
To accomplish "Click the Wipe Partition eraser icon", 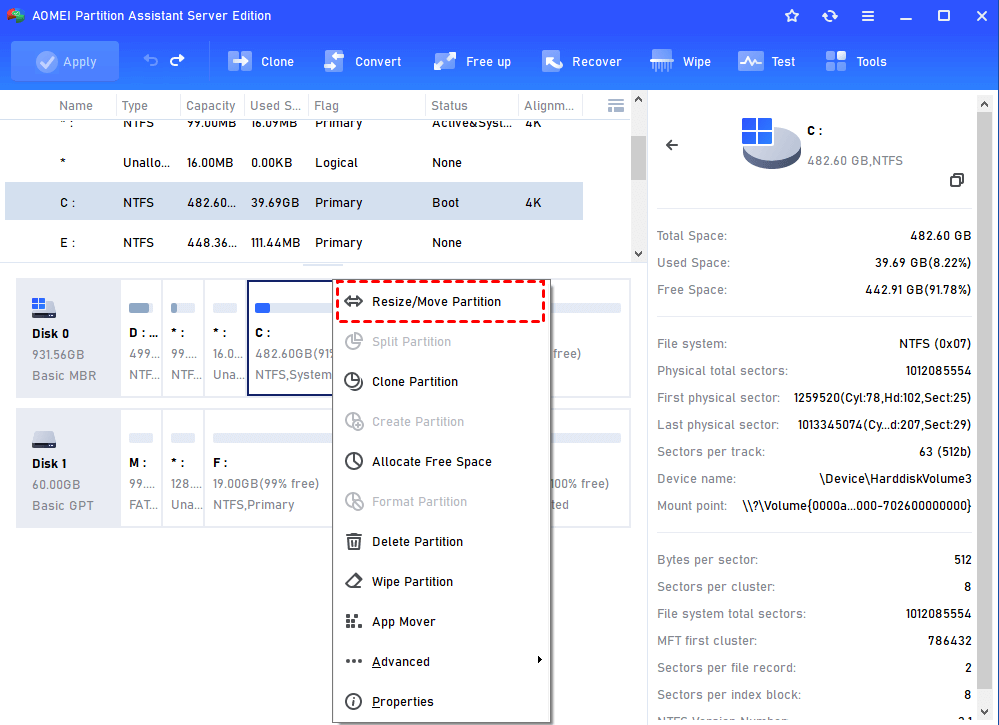I will click(354, 581).
